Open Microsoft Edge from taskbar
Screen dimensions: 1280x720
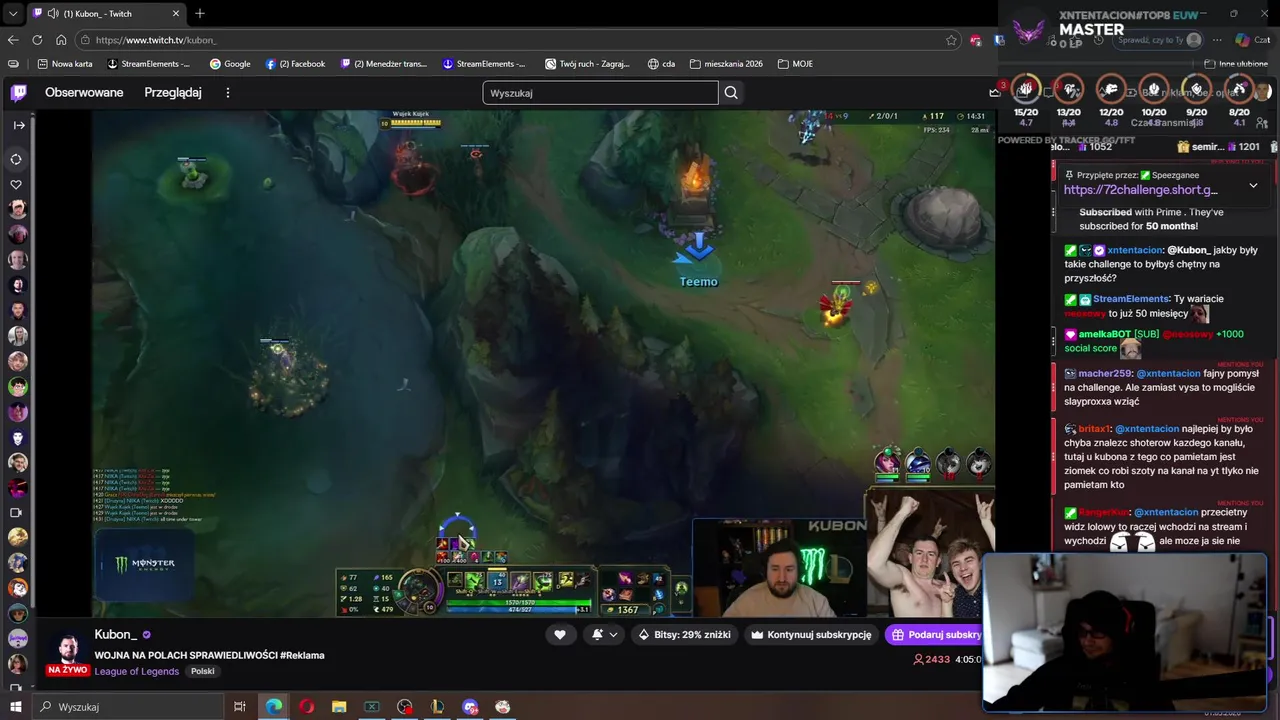[273, 707]
